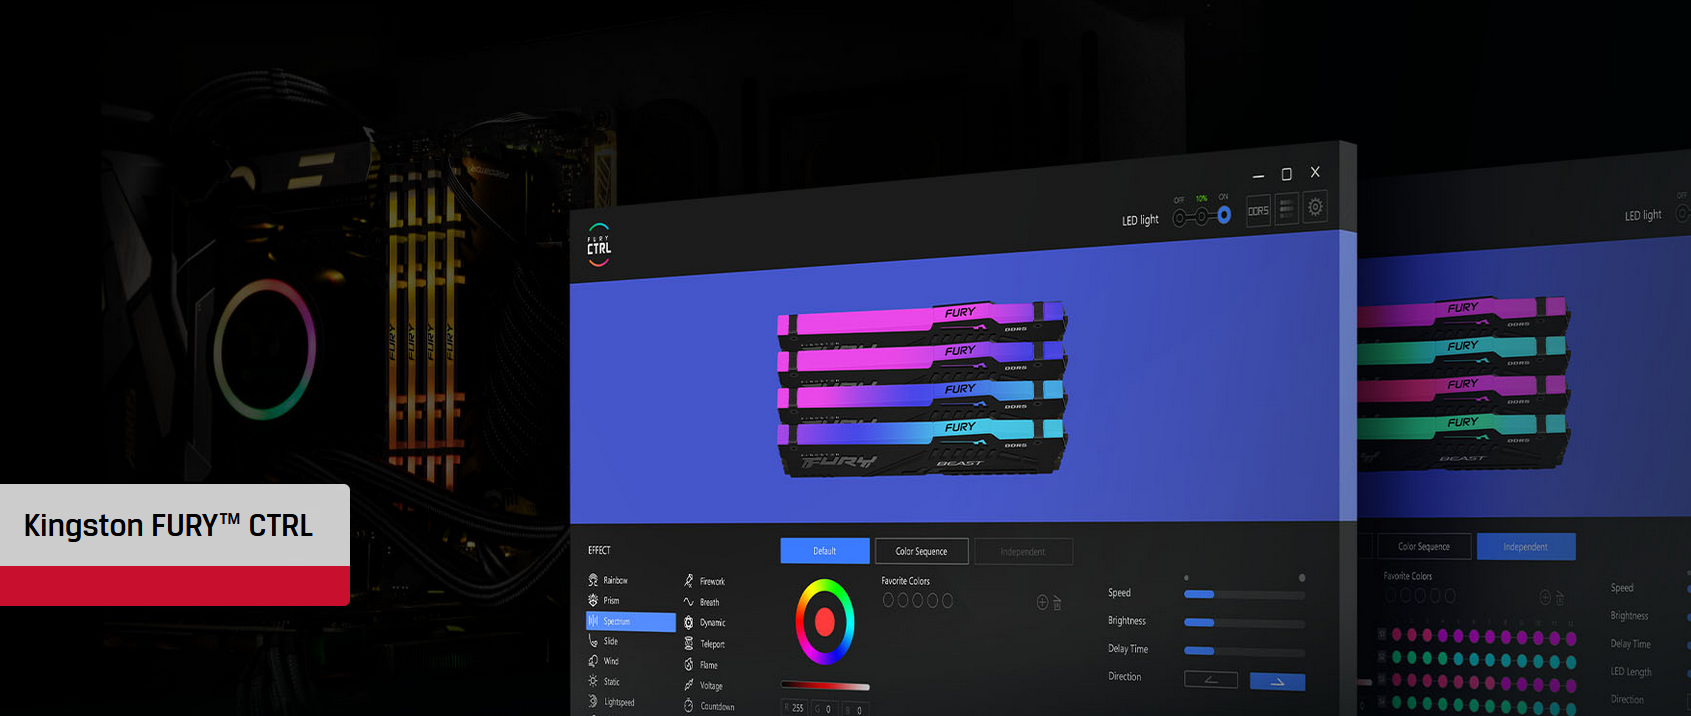The width and height of the screenshot is (1691, 716).
Task: Select the Dynamic effect
Action: (x=705, y=622)
